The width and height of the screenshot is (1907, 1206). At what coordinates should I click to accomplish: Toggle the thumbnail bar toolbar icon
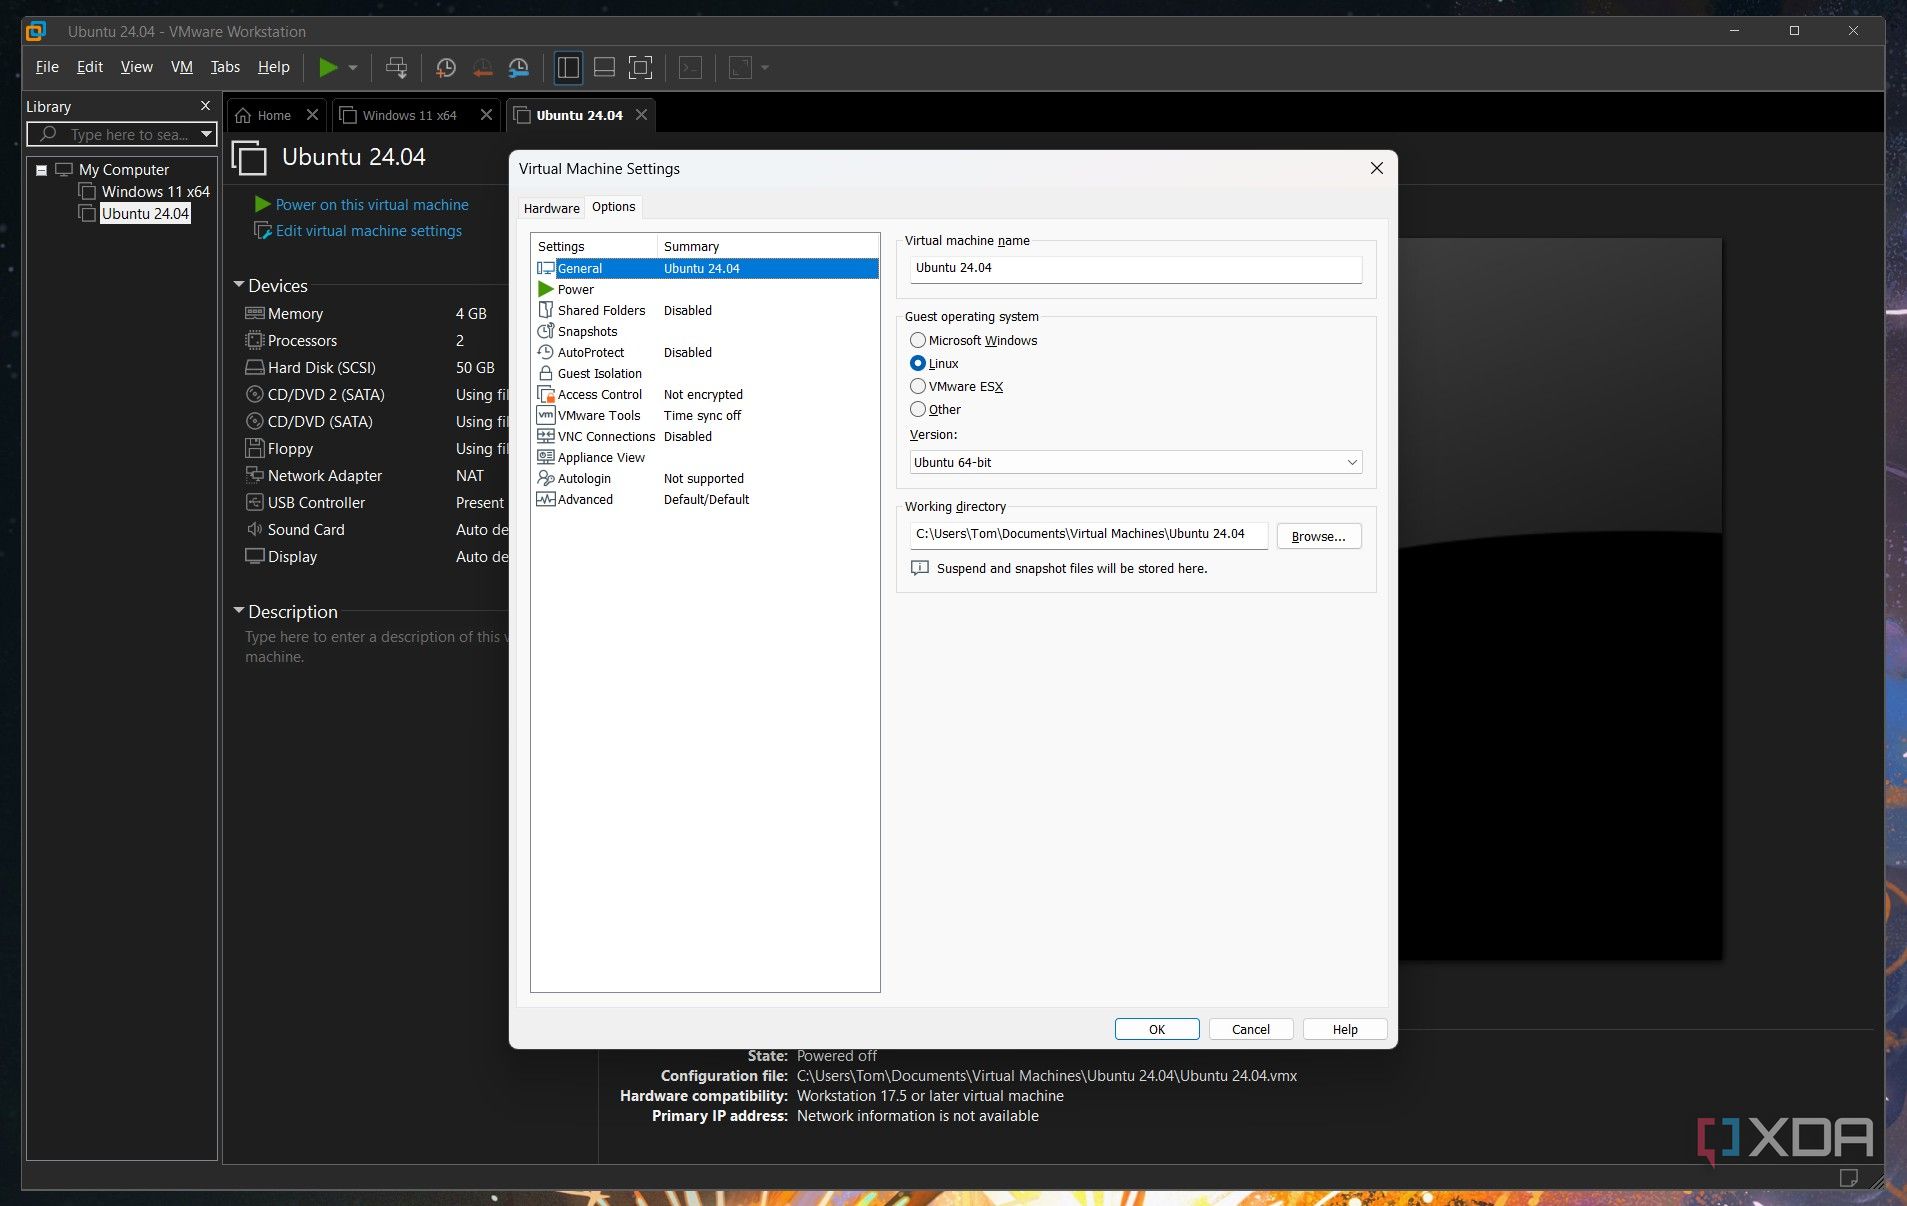point(604,68)
